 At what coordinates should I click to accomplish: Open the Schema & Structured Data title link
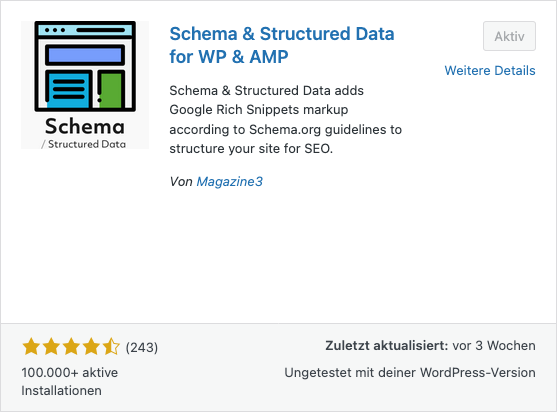point(282,45)
